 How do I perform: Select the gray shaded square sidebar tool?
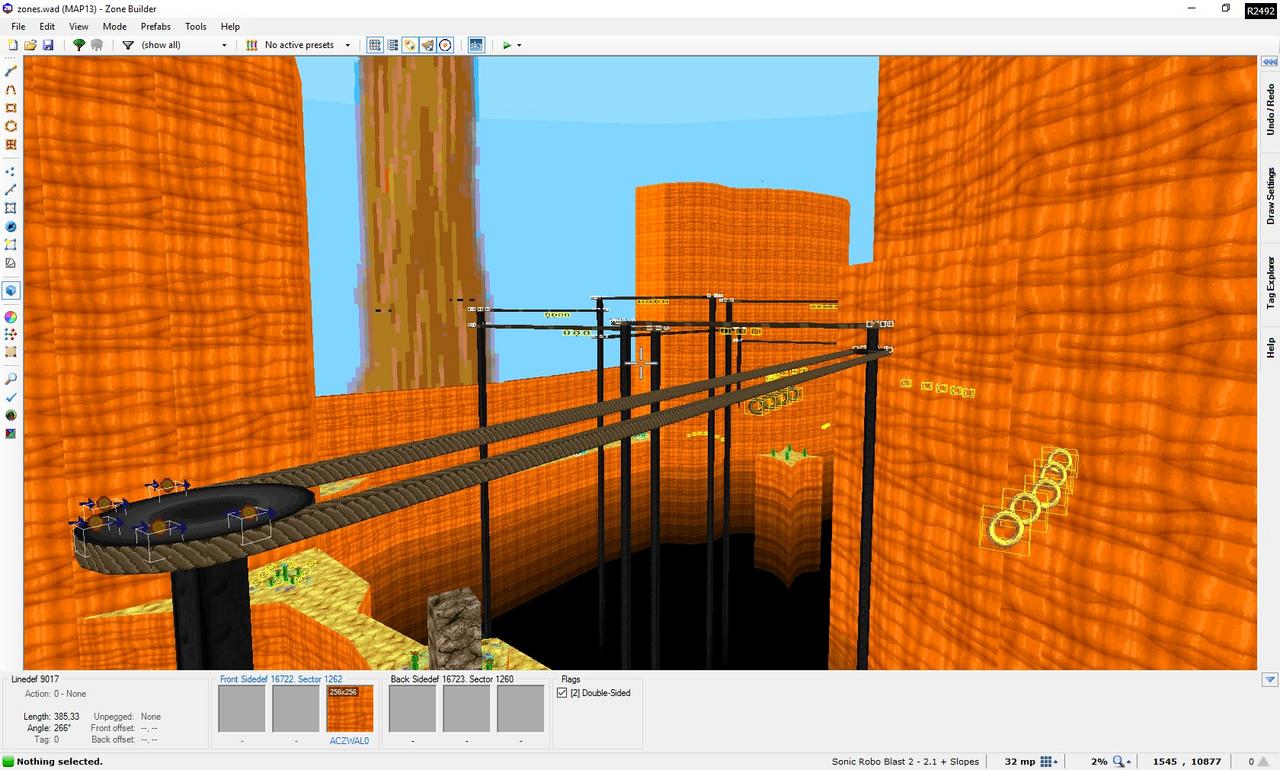click(11, 263)
